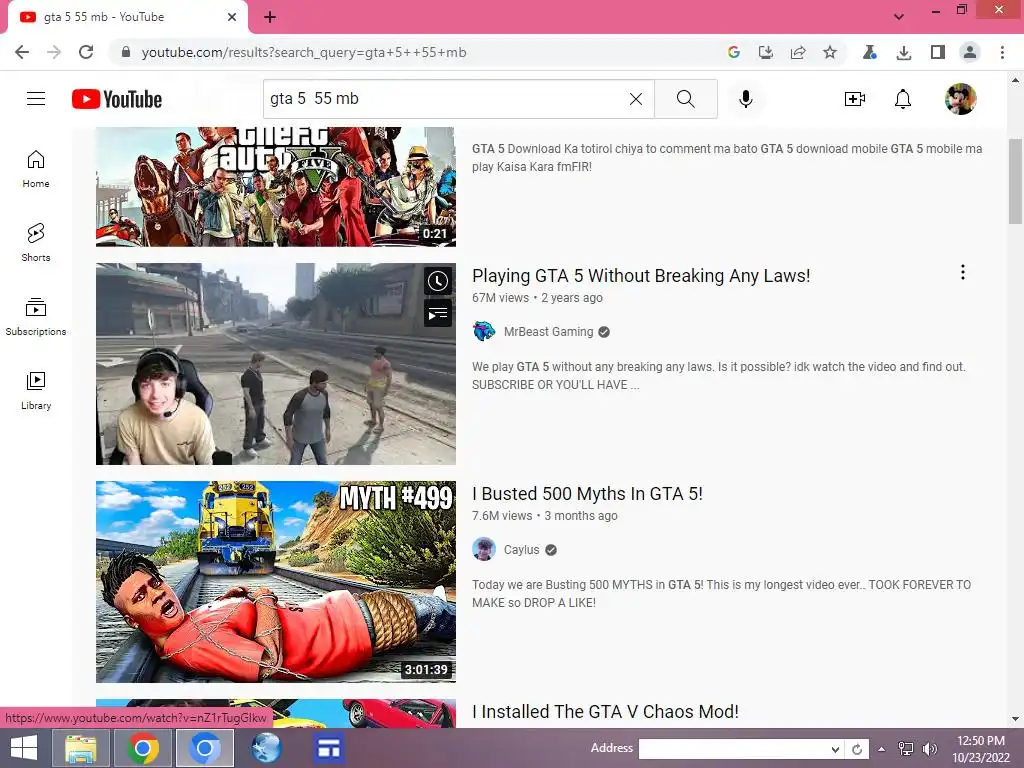Toggle the Chrome side panel icon
The height and width of the screenshot is (768, 1024).
point(938,52)
